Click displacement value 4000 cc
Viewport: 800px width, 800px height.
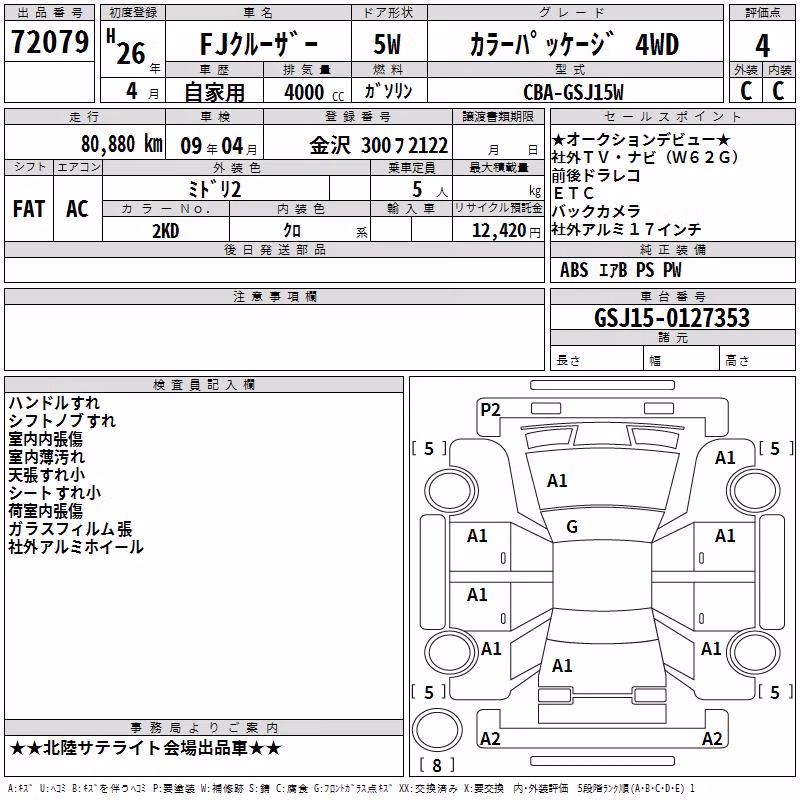pyautogui.click(x=314, y=92)
